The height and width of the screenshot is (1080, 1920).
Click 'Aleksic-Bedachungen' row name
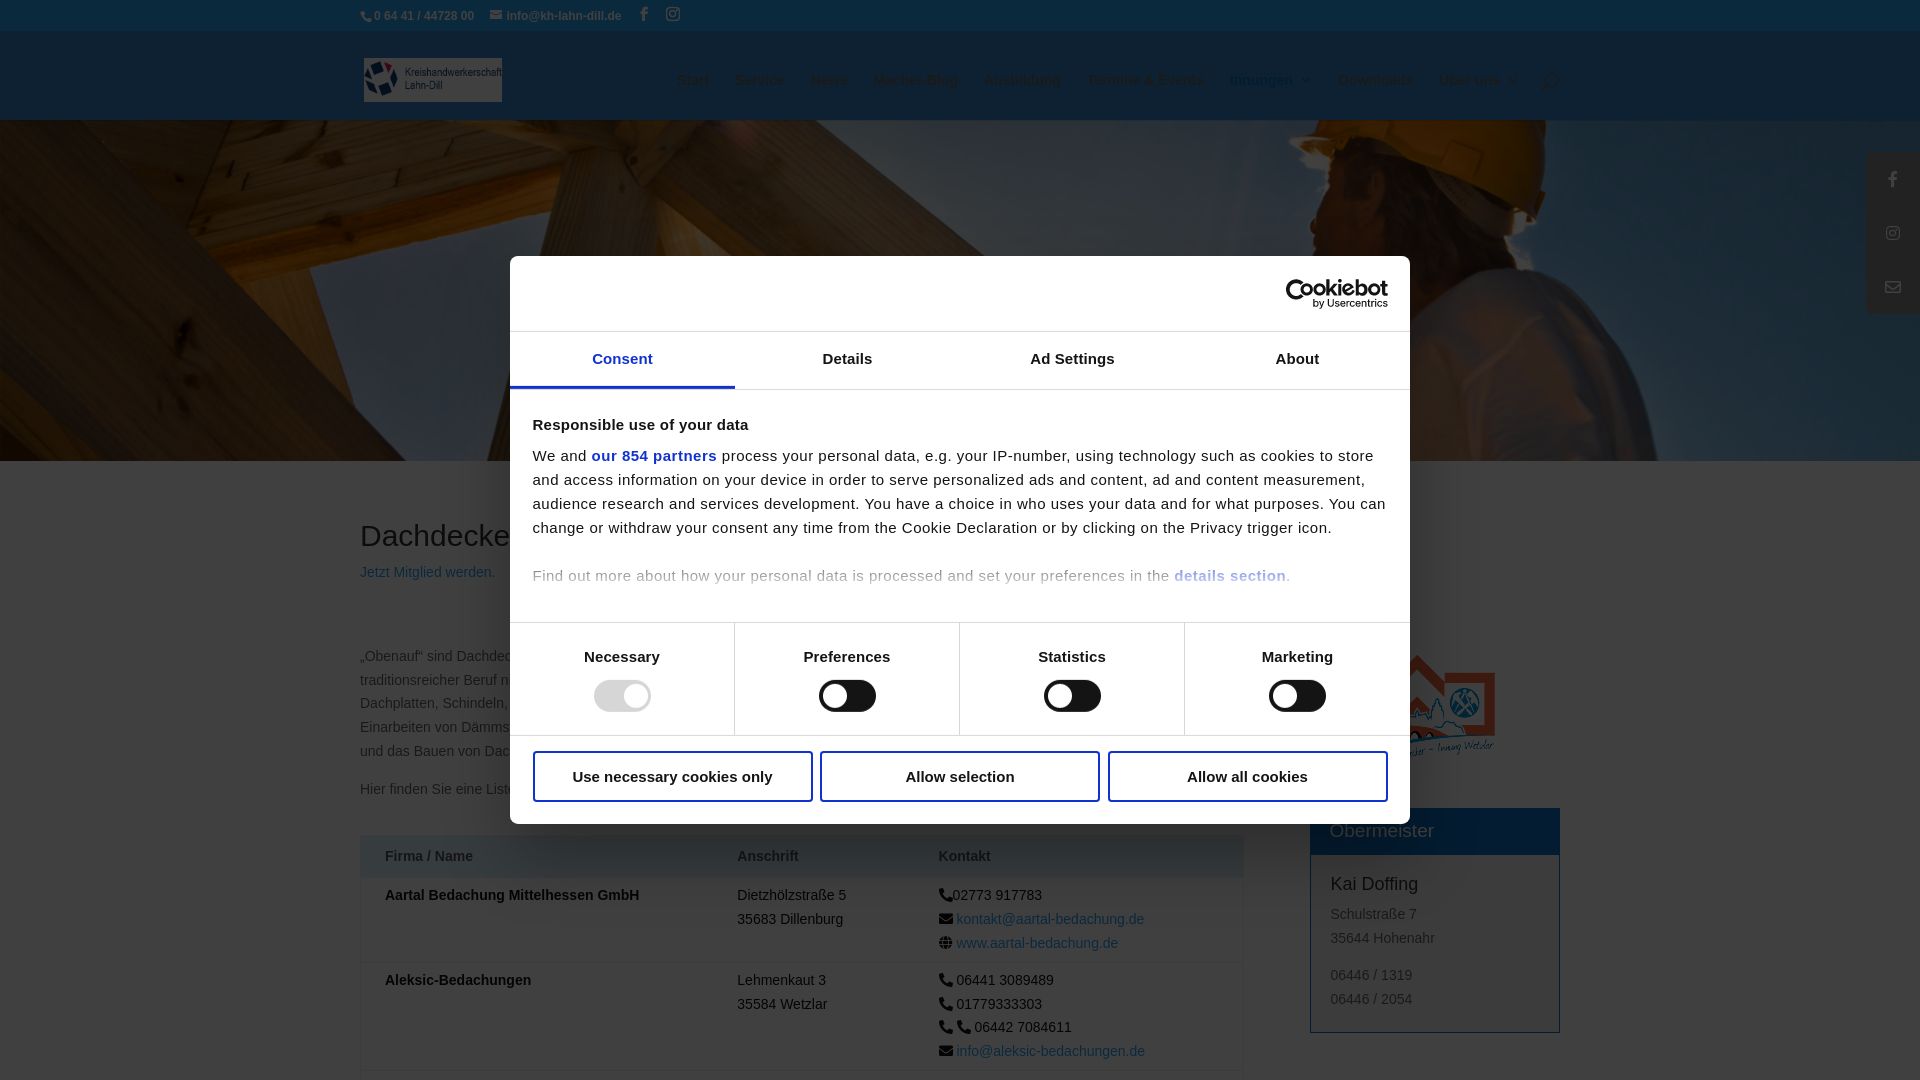tap(458, 980)
